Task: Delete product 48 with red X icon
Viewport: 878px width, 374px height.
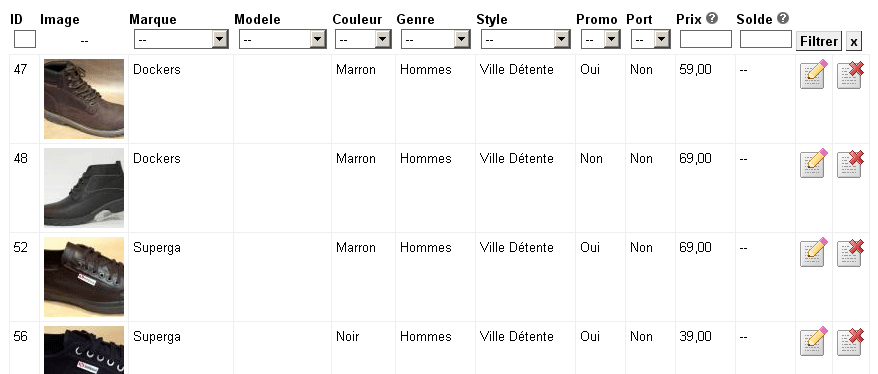Action: click(850, 164)
